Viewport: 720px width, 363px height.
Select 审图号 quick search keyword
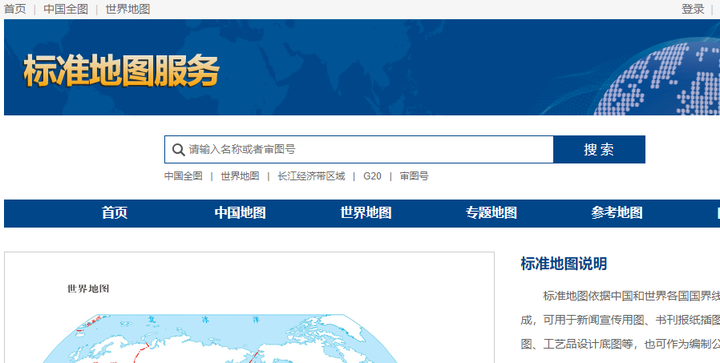pyautogui.click(x=414, y=176)
